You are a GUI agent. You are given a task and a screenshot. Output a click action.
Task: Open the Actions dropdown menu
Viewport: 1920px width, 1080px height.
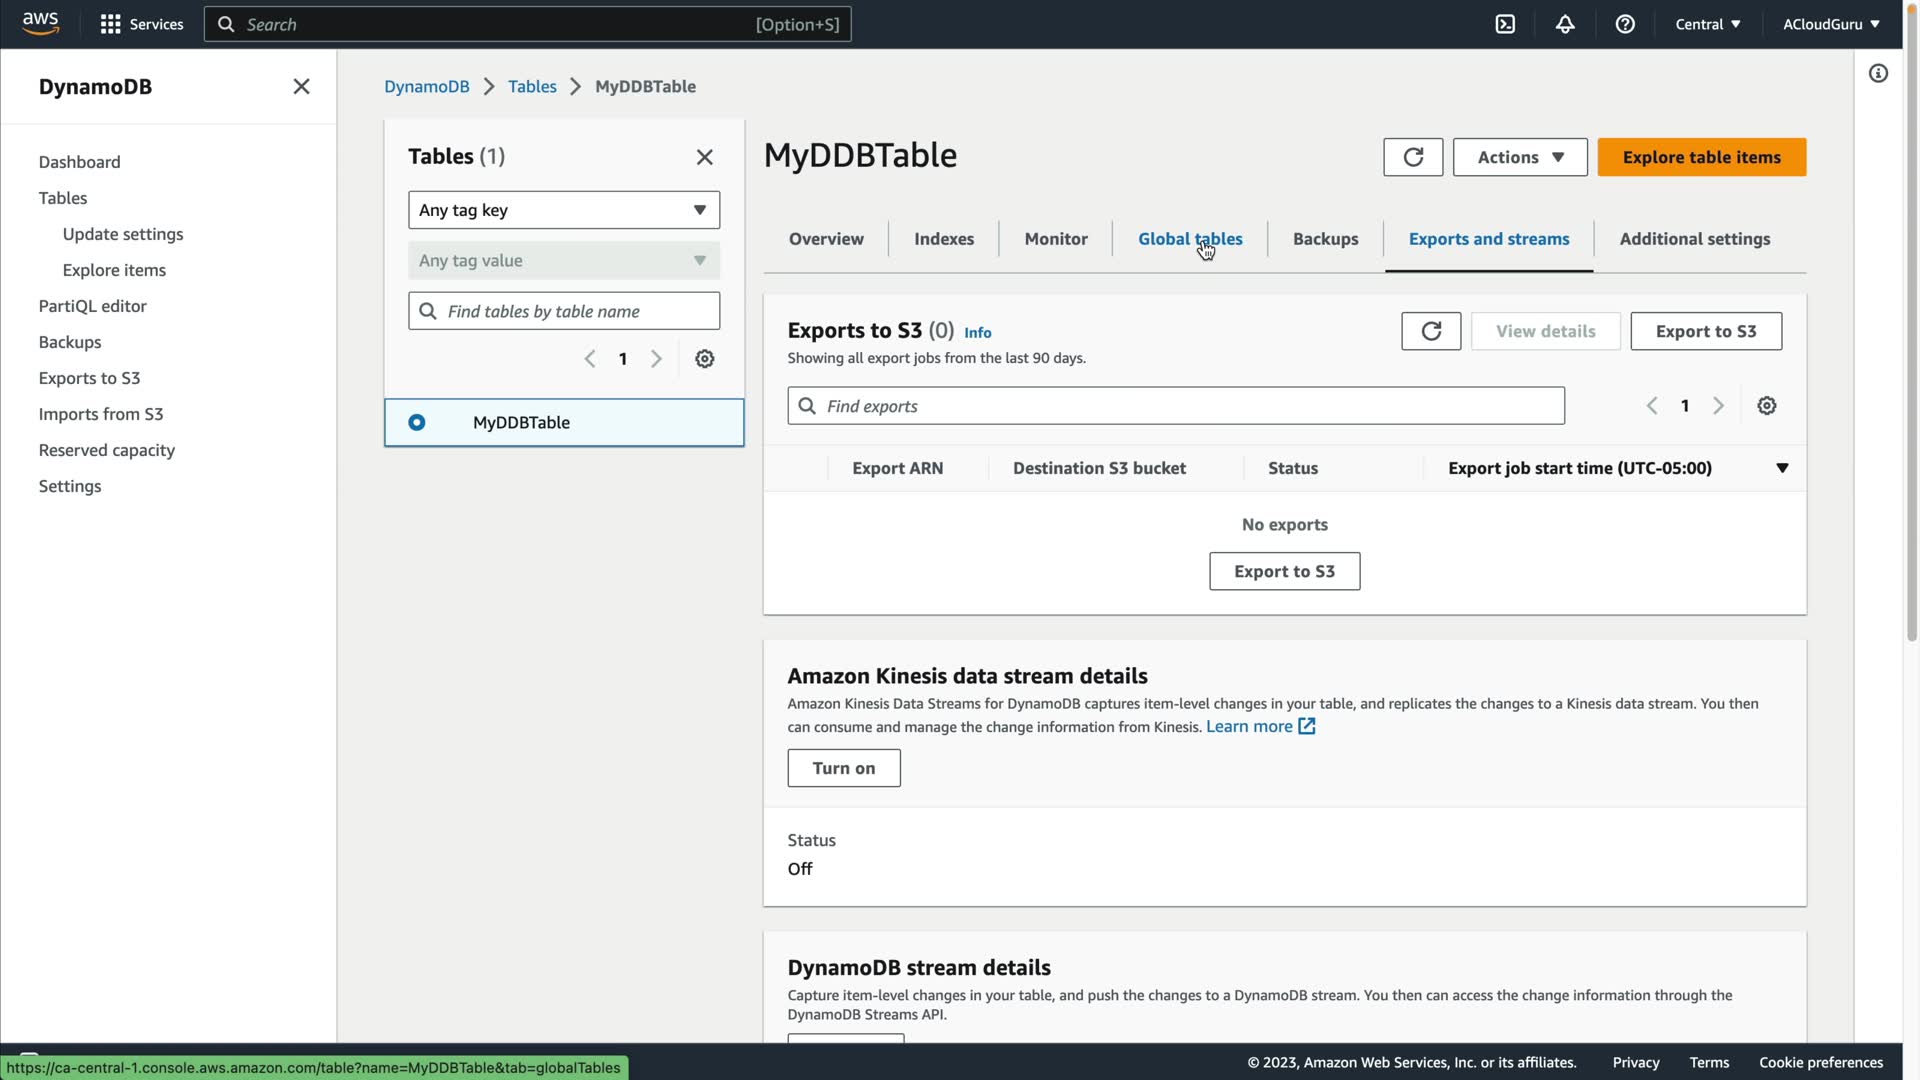click(x=1519, y=157)
